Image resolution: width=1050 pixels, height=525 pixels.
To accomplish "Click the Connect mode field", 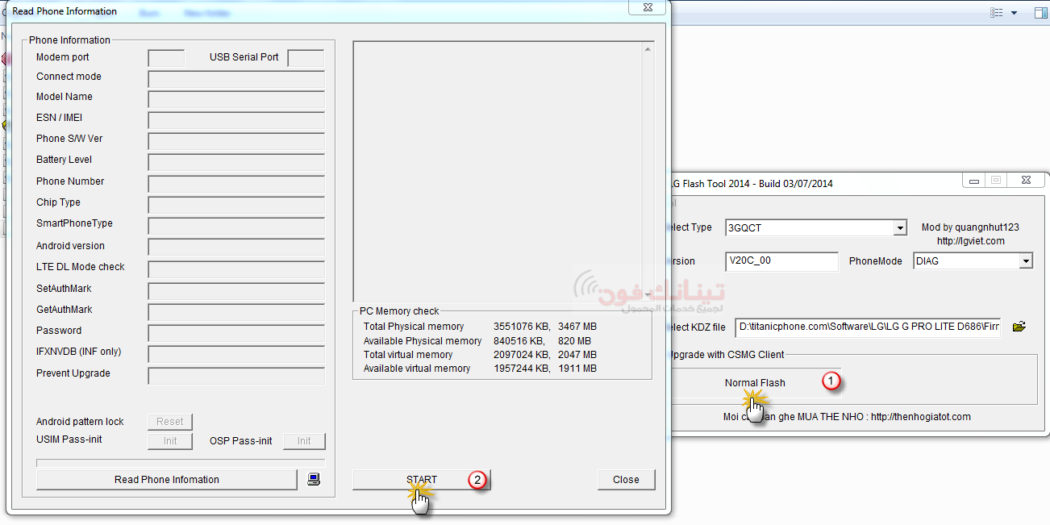I will pyautogui.click(x=236, y=80).
